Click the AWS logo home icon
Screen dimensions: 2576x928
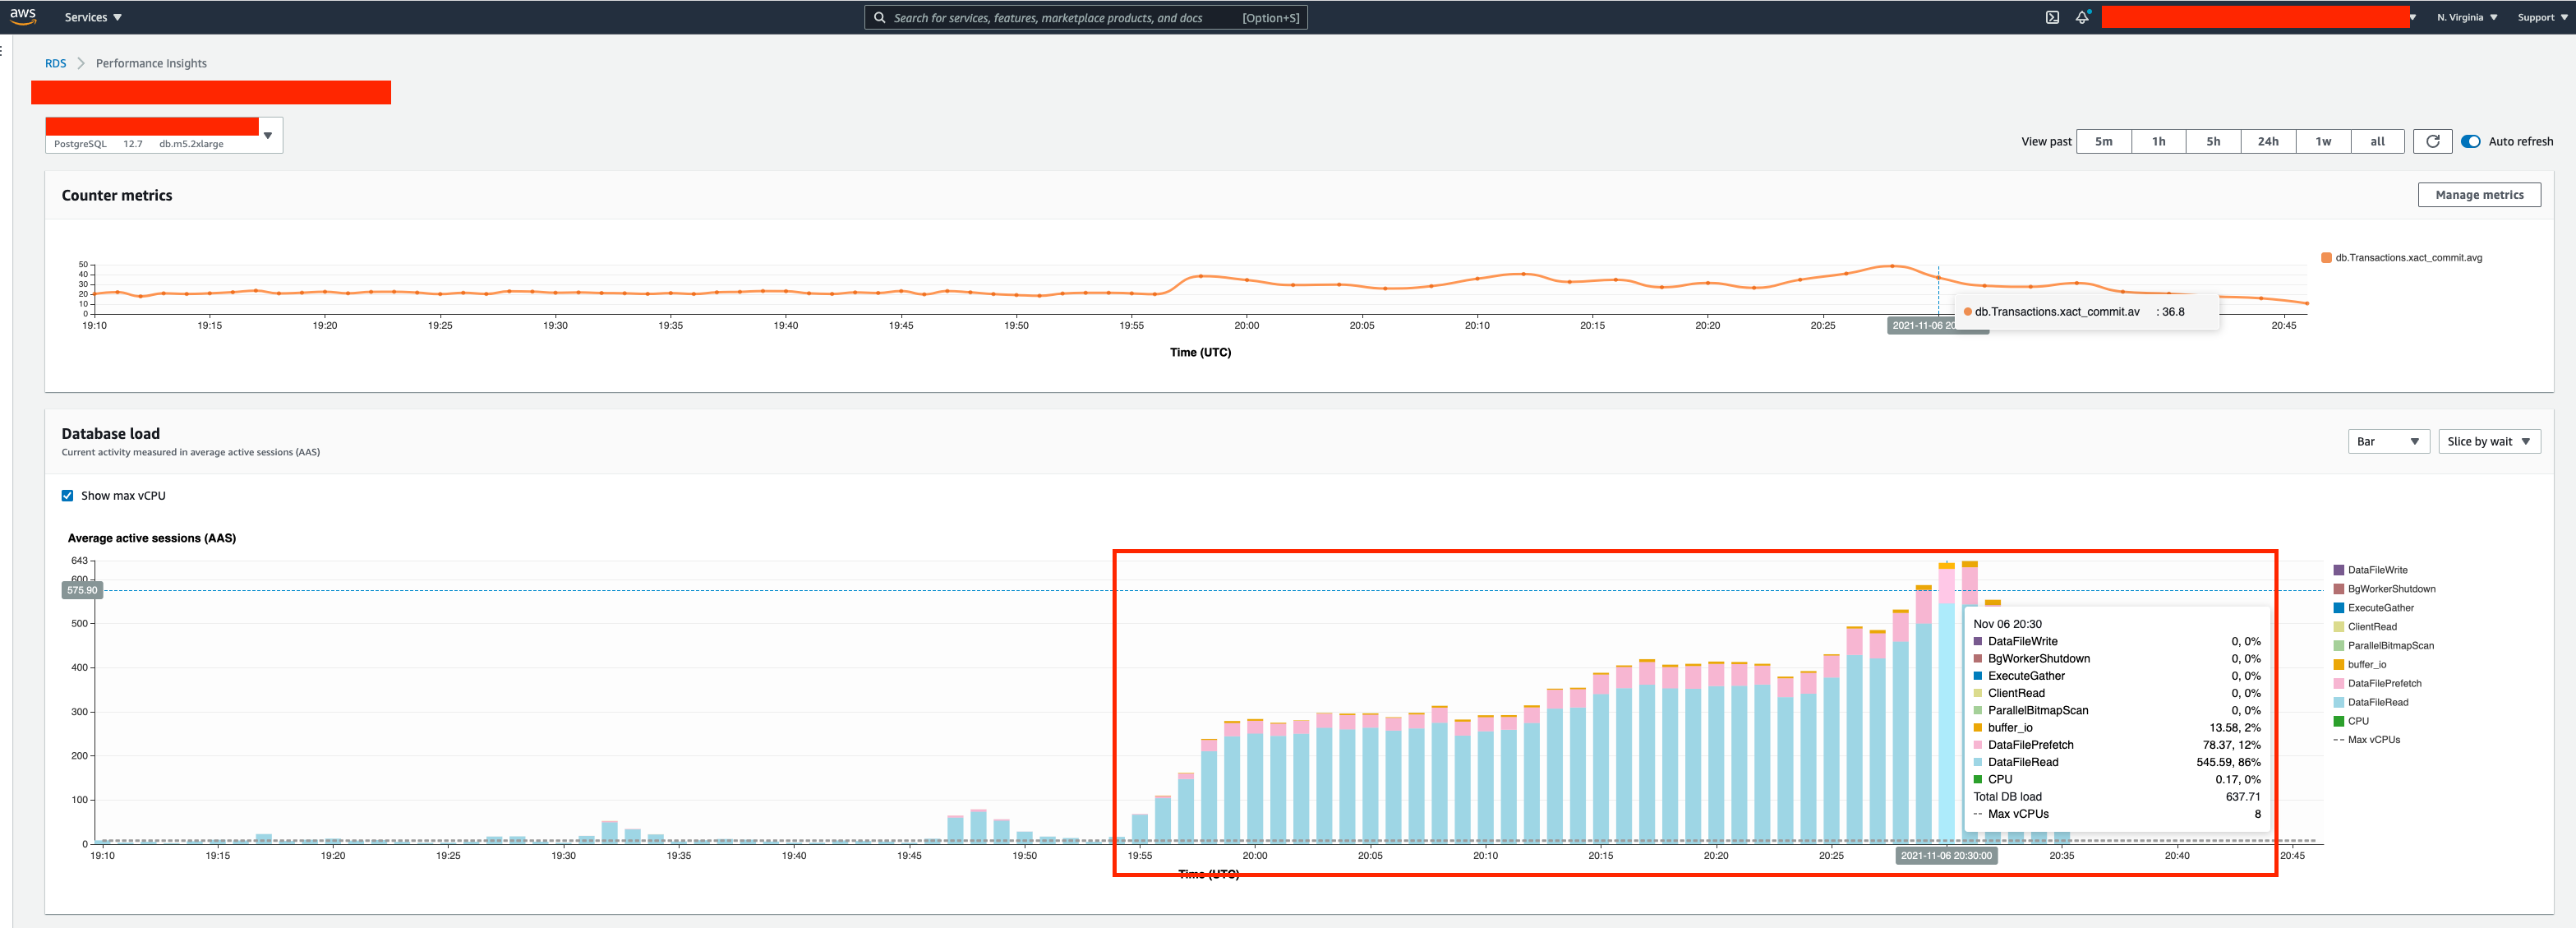click(x=23, y=16)
